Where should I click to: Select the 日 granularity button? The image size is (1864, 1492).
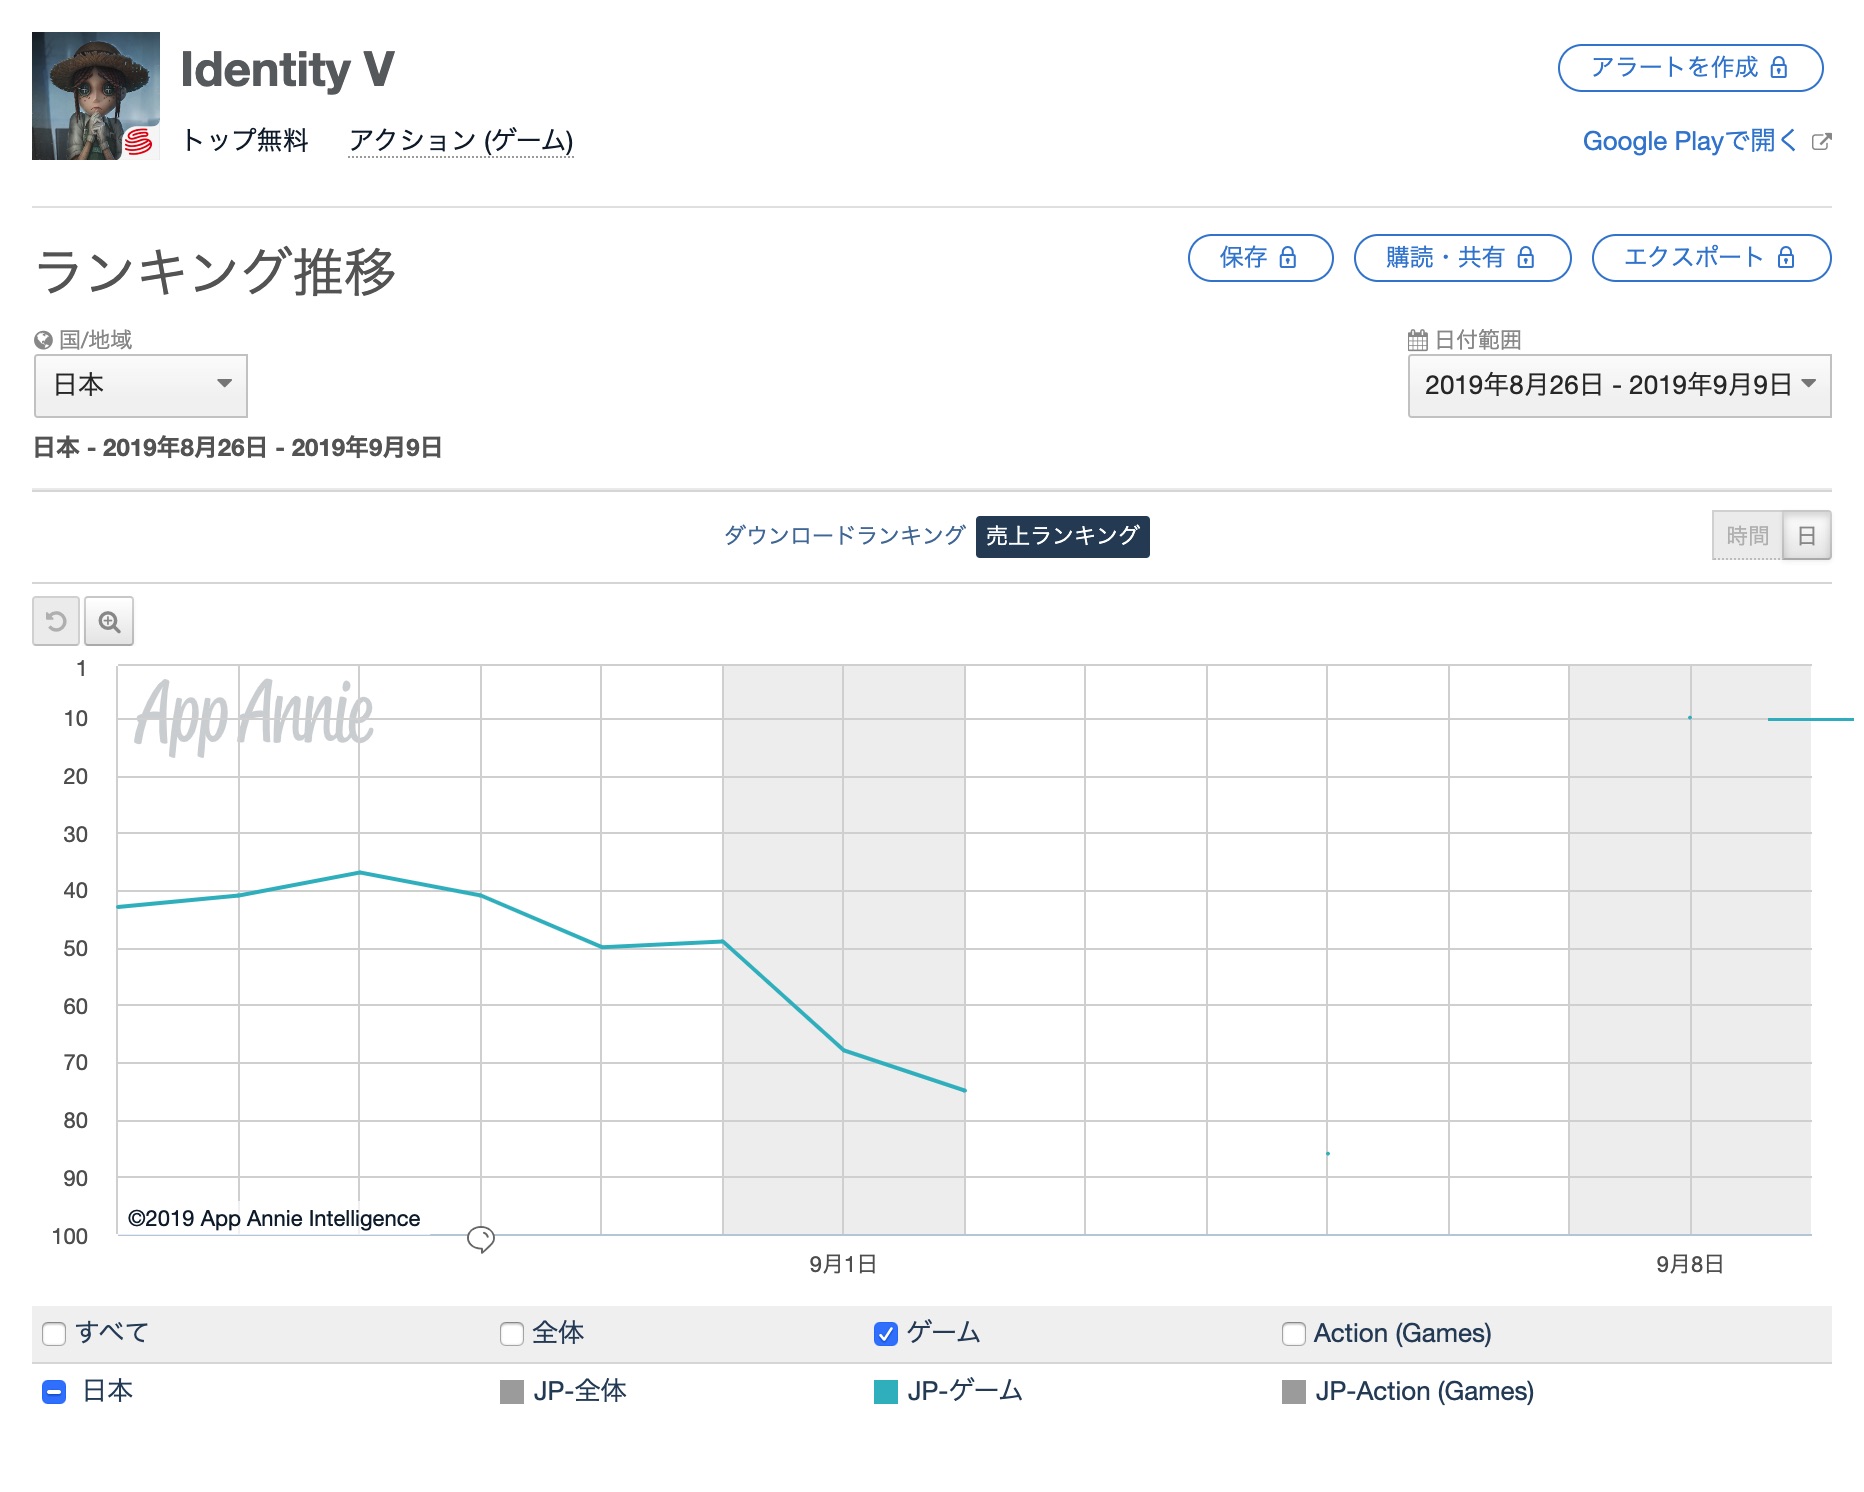pos(1807,536)
